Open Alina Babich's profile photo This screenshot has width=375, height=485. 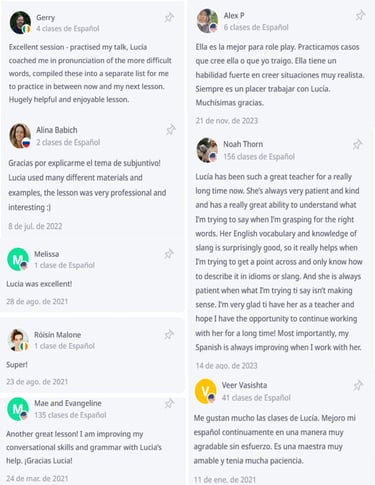[x=20, y=136]
